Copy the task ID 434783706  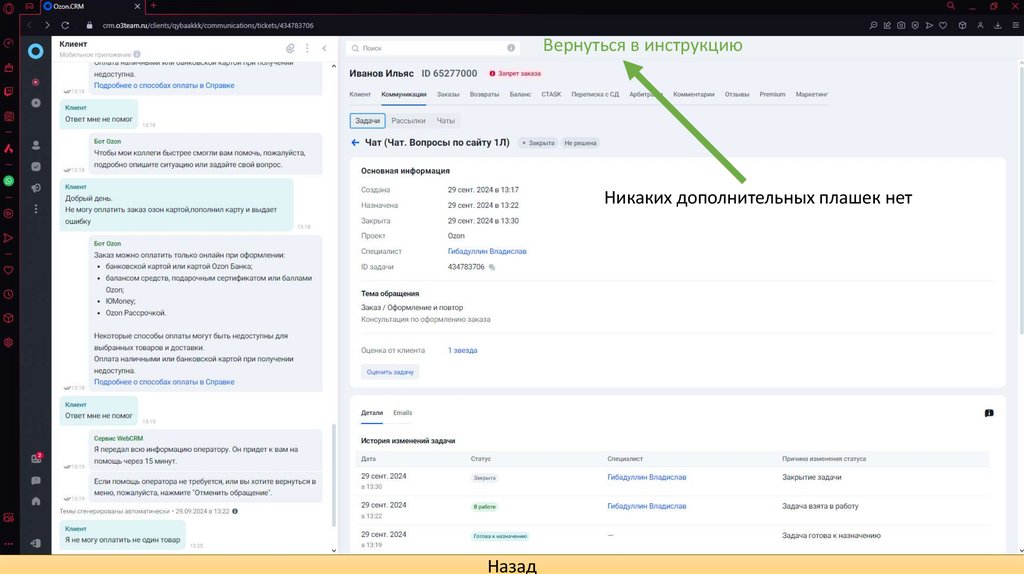tap(492, 267)
